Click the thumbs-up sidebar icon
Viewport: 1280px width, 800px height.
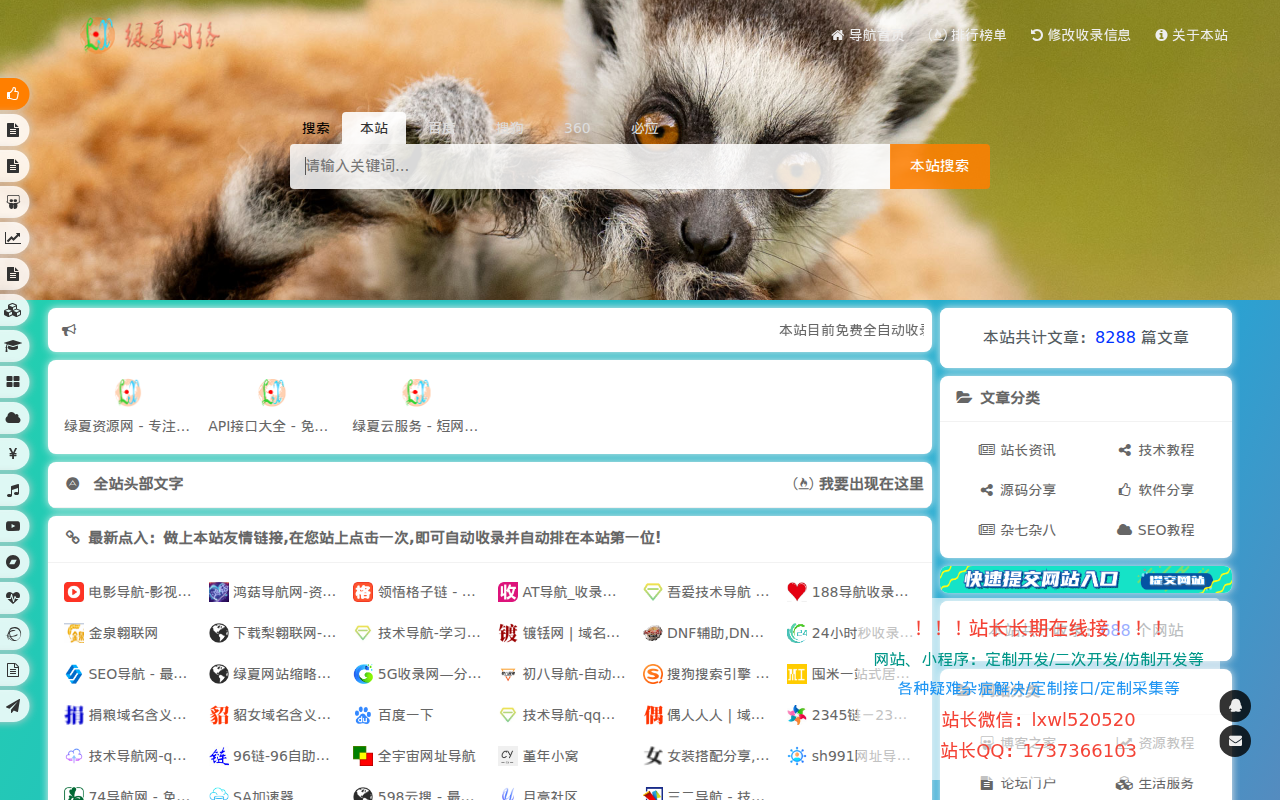(x=13, y=94)
